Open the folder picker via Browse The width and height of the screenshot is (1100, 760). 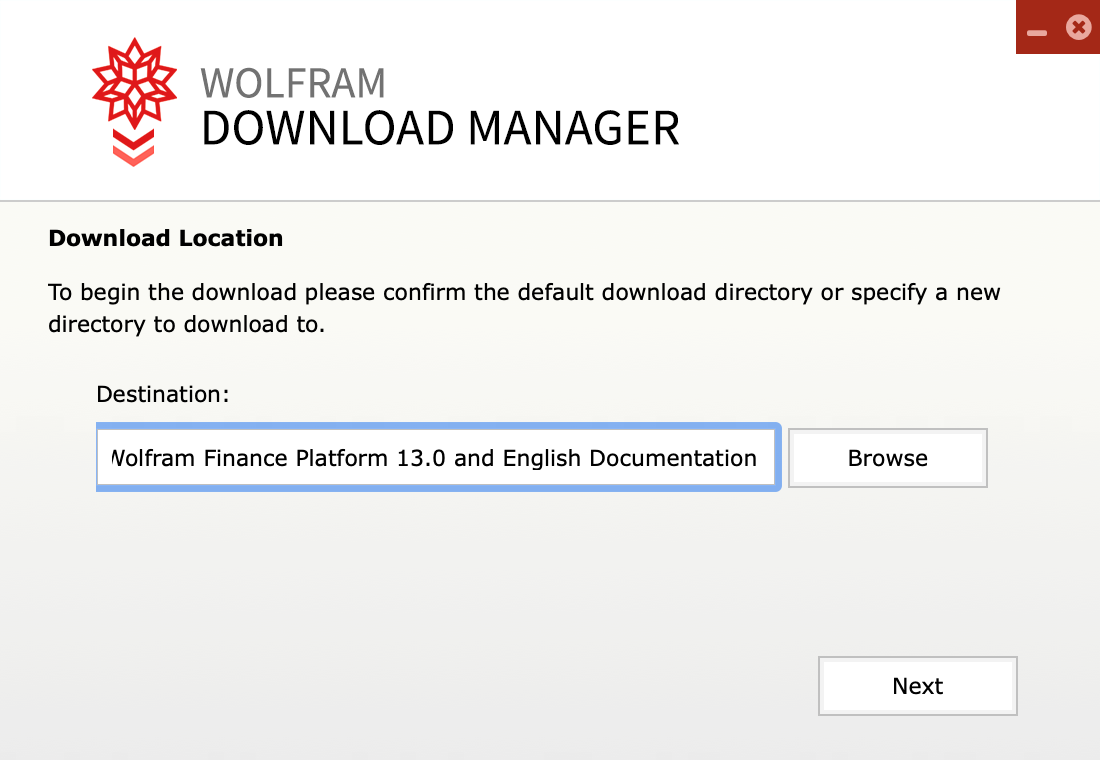[x=887, y=457]
